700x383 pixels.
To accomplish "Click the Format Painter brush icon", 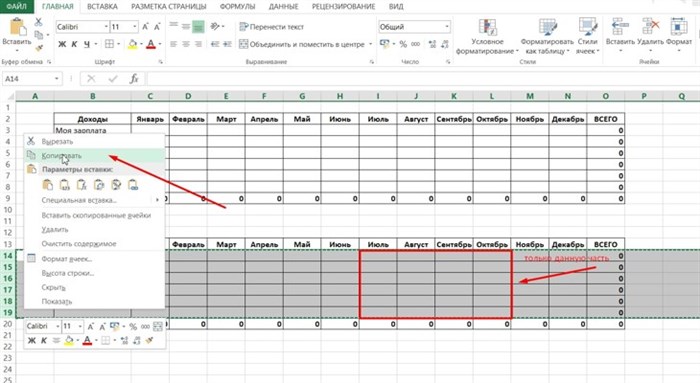I will click(39, 47).
